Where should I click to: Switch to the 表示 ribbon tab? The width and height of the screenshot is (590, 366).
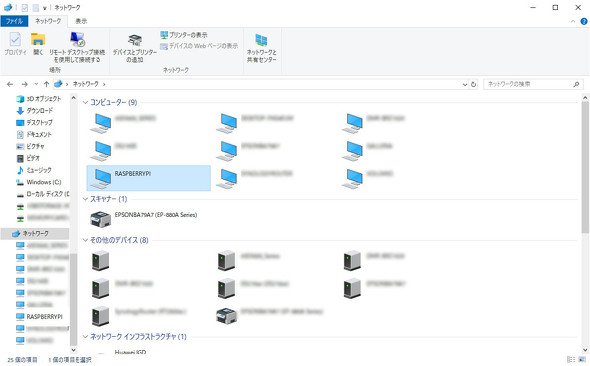pos(81,21)
